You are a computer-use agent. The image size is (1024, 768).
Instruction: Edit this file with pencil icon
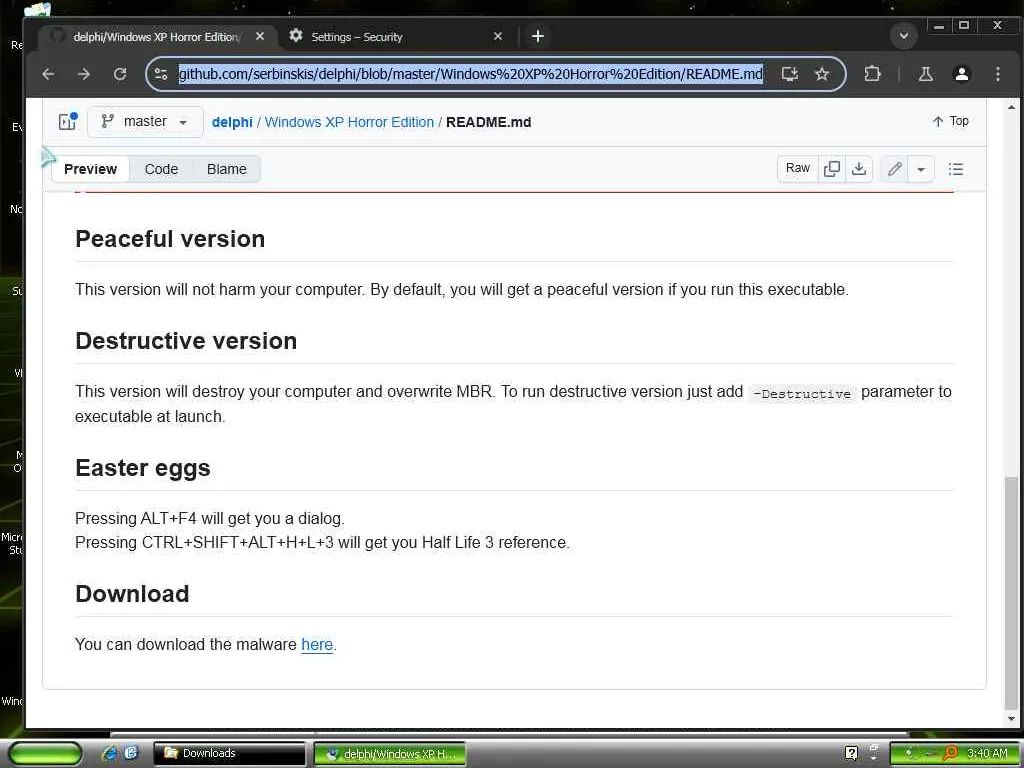pos(894,169)
